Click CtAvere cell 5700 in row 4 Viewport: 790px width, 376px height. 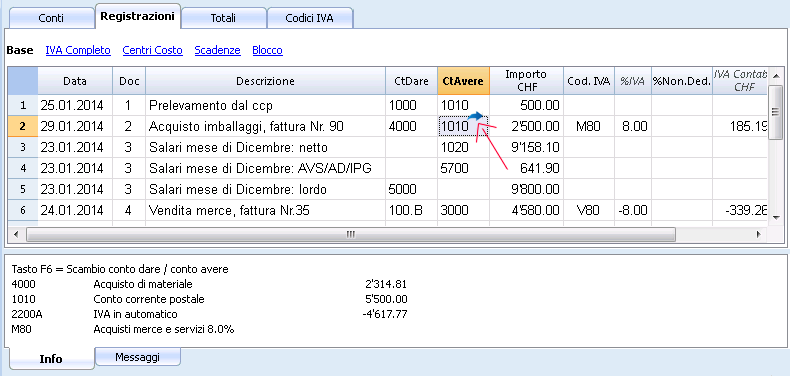(x=463, y=168)
